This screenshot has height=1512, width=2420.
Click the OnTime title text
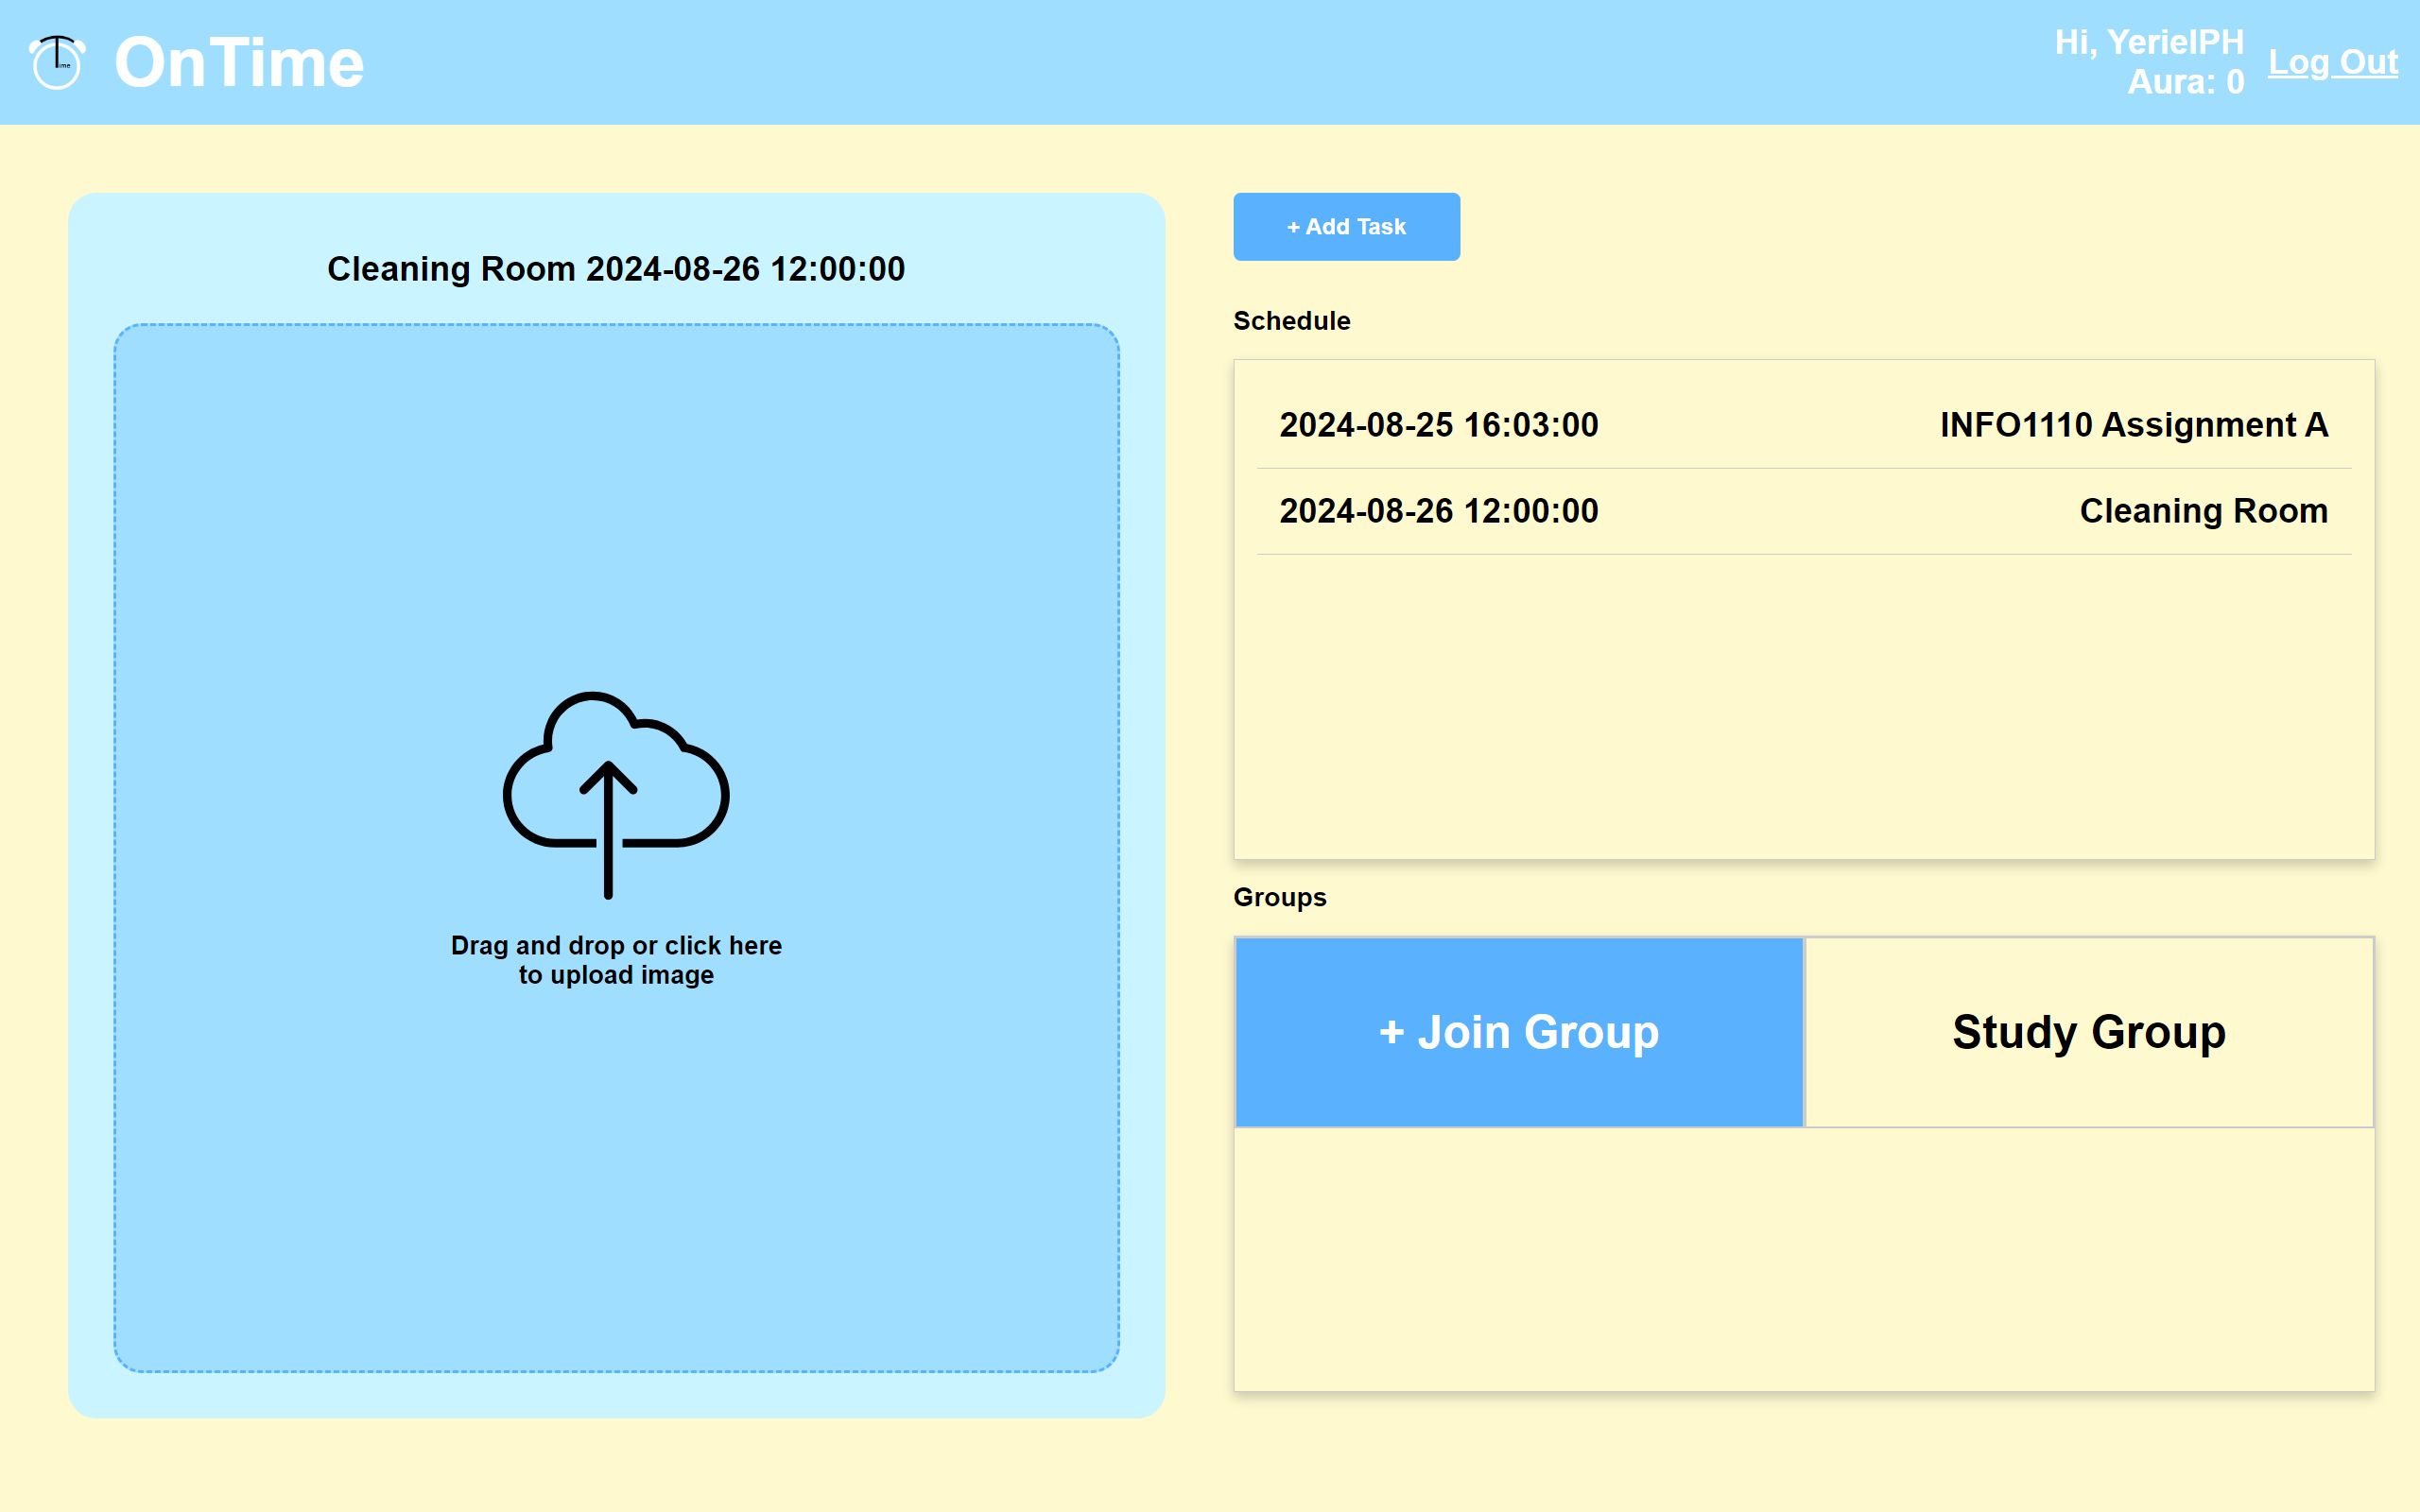239,62
